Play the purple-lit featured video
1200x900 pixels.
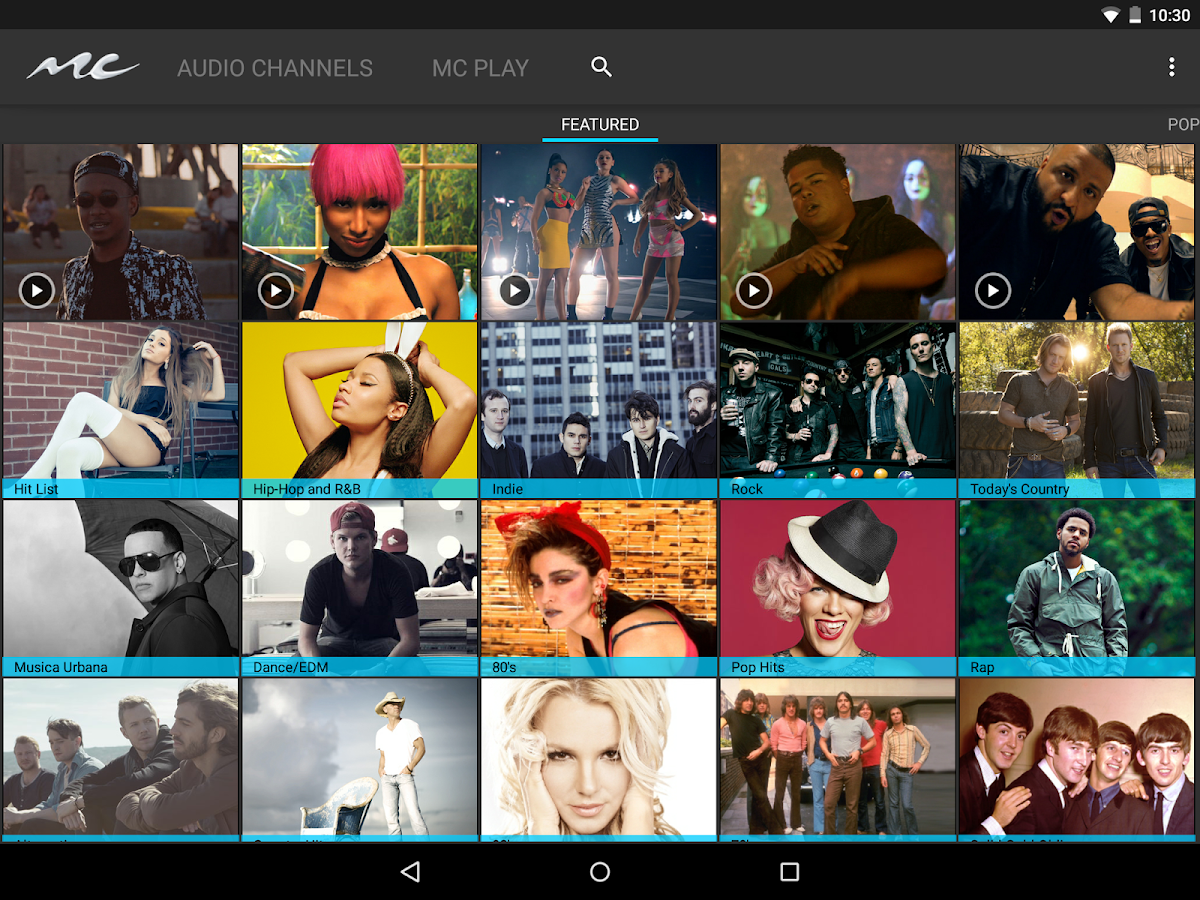tap(753, 291)
